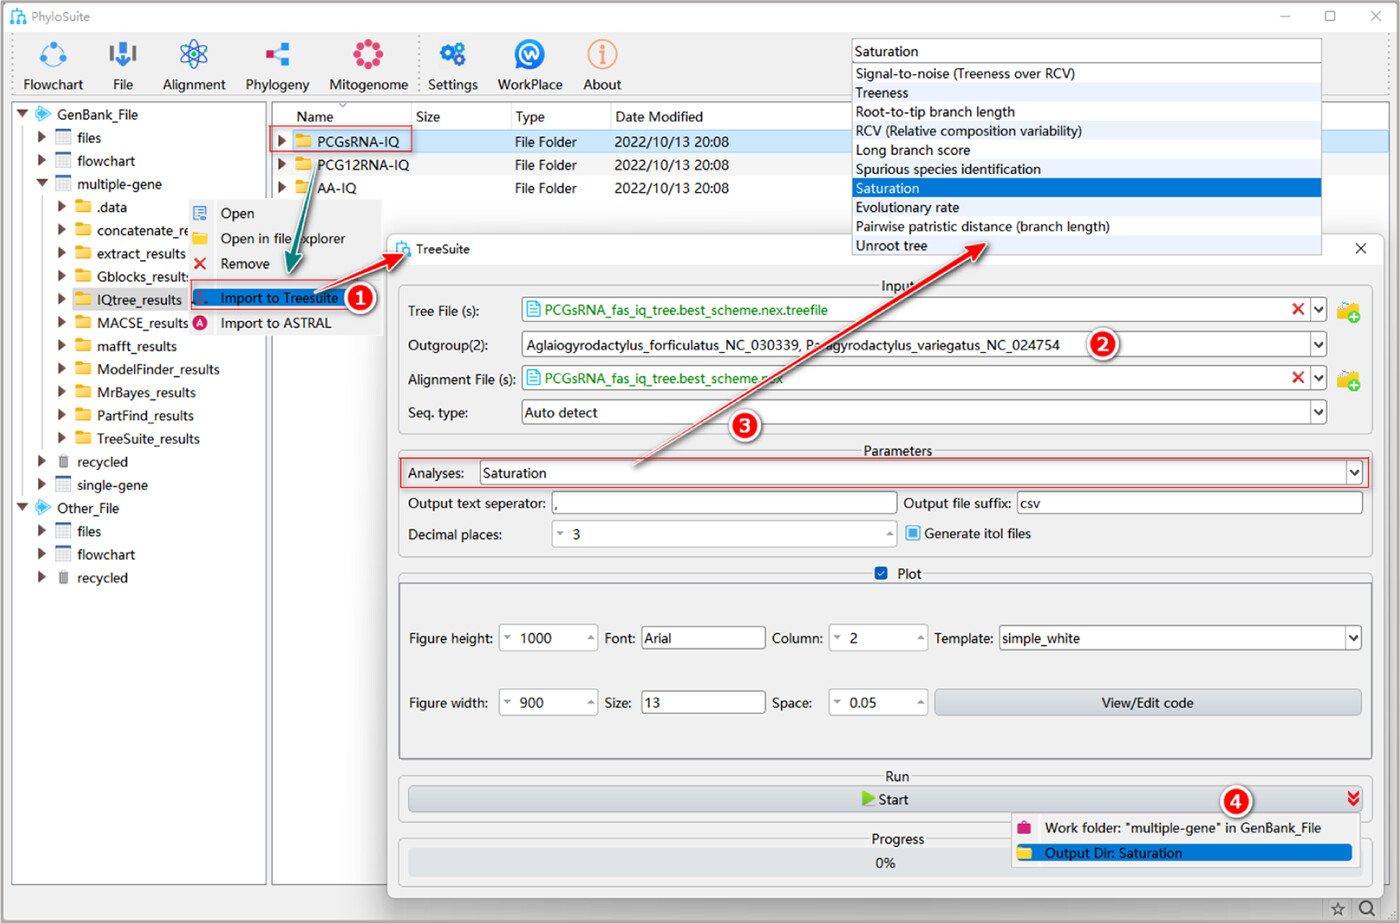Expand the PCG12RNA-IQ folder row
Viewport: 1400px width, 923px height.
(282, 164)
